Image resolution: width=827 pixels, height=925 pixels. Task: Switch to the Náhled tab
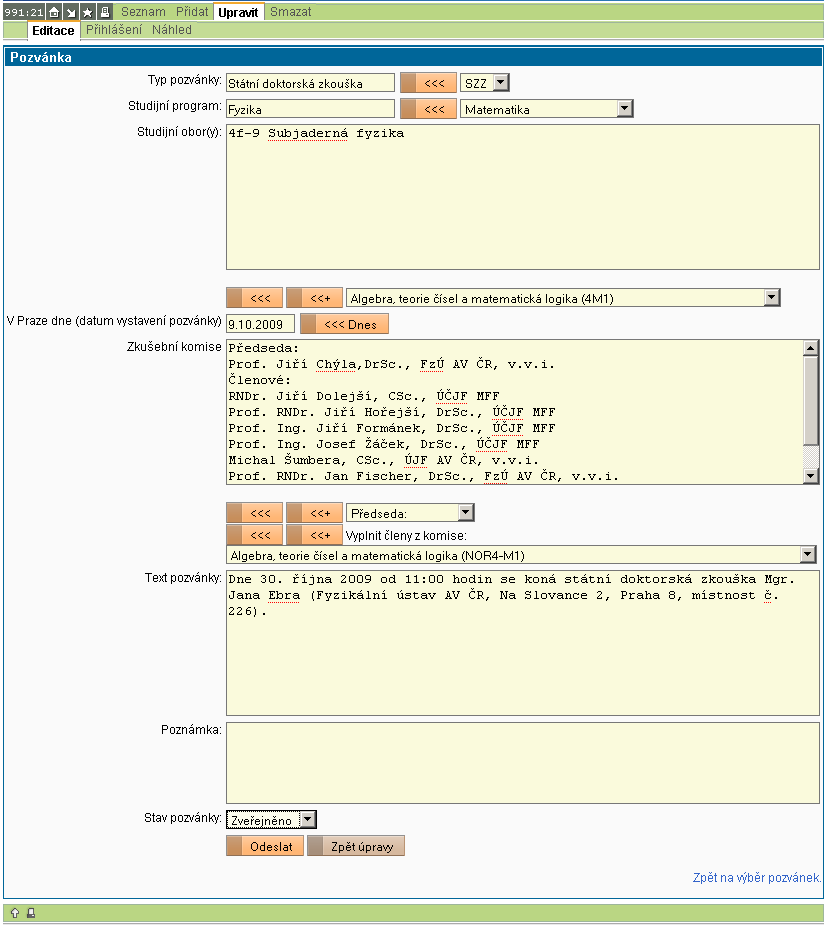[x=172, y=30]
